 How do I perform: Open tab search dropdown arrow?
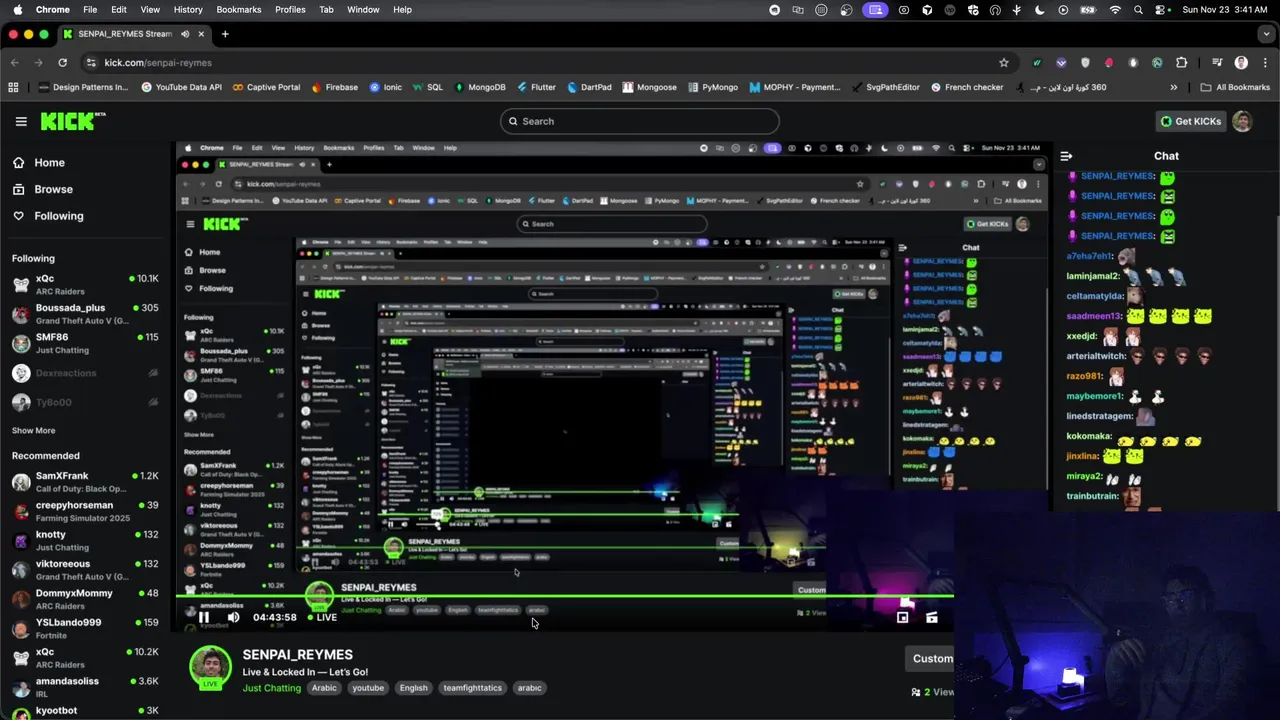pos(1266,34)
